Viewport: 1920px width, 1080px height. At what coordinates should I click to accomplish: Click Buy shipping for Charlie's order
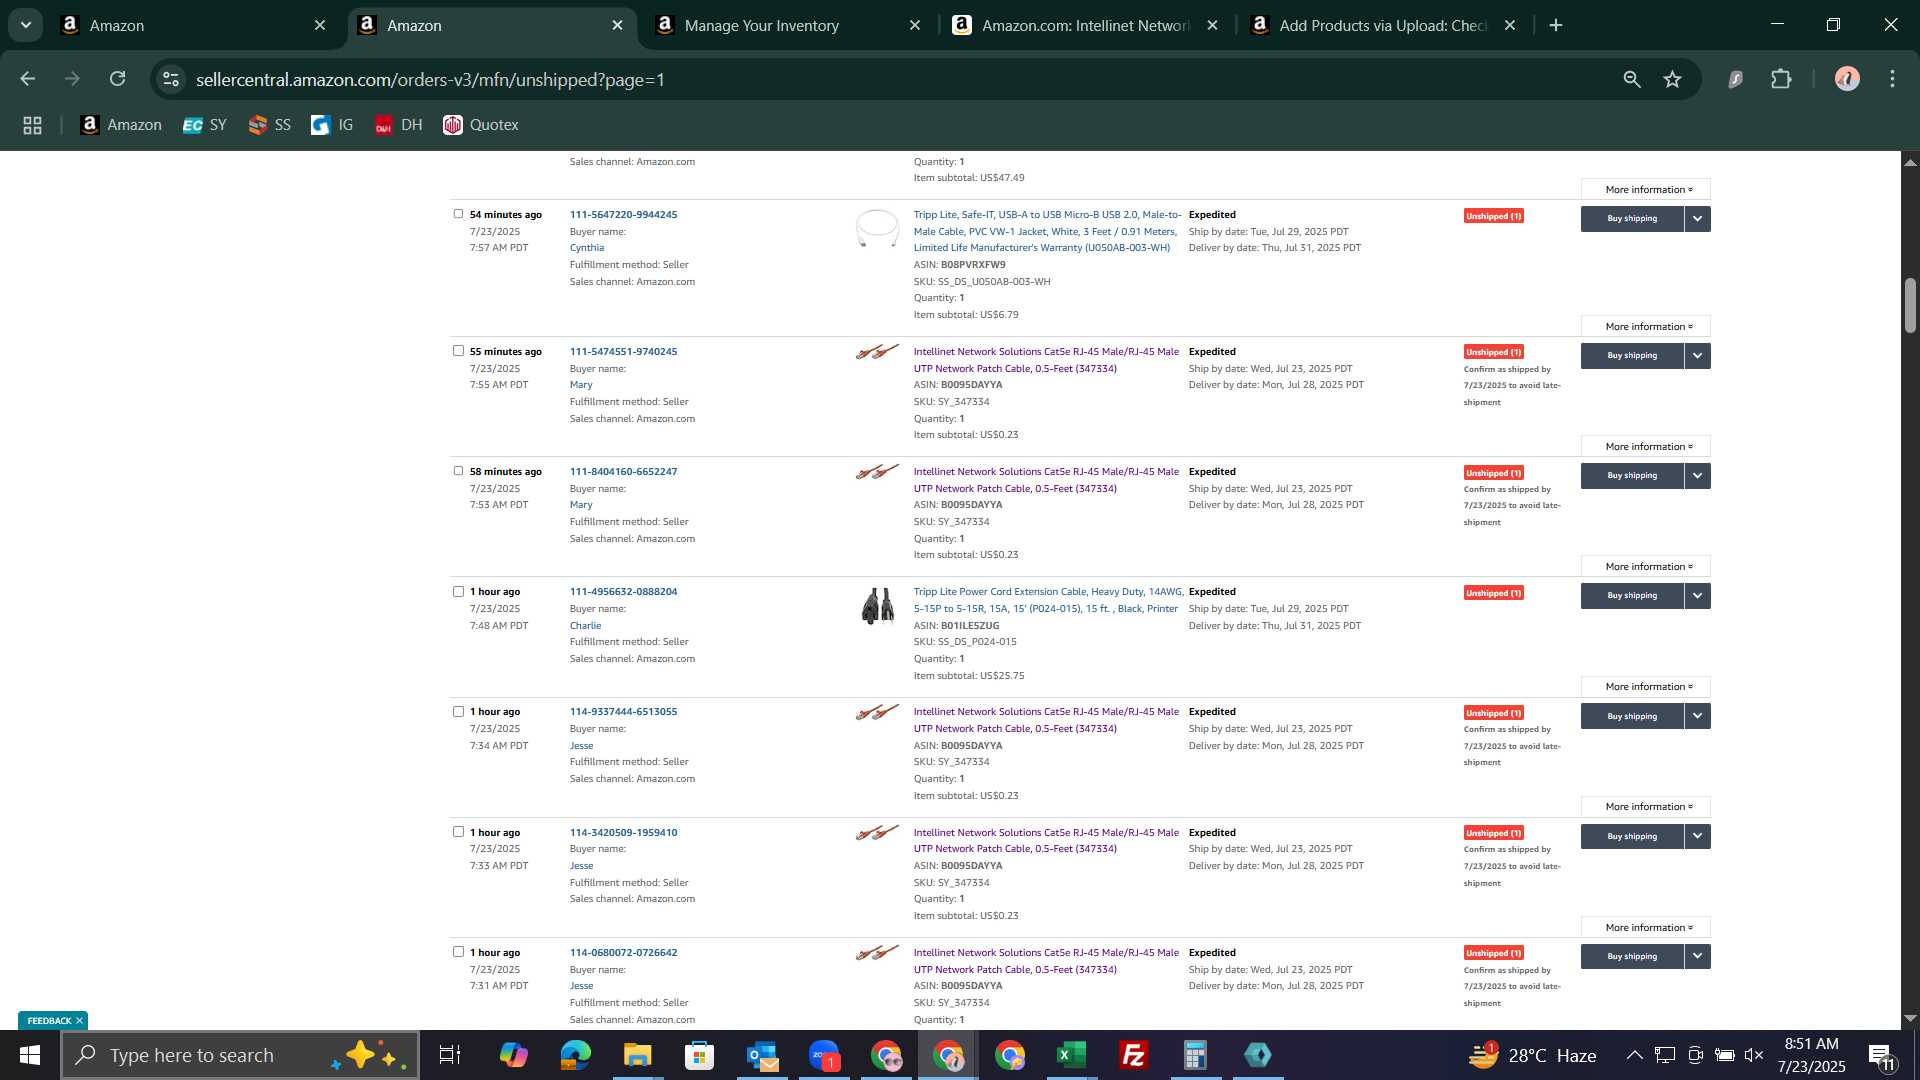pos(1632,596)
